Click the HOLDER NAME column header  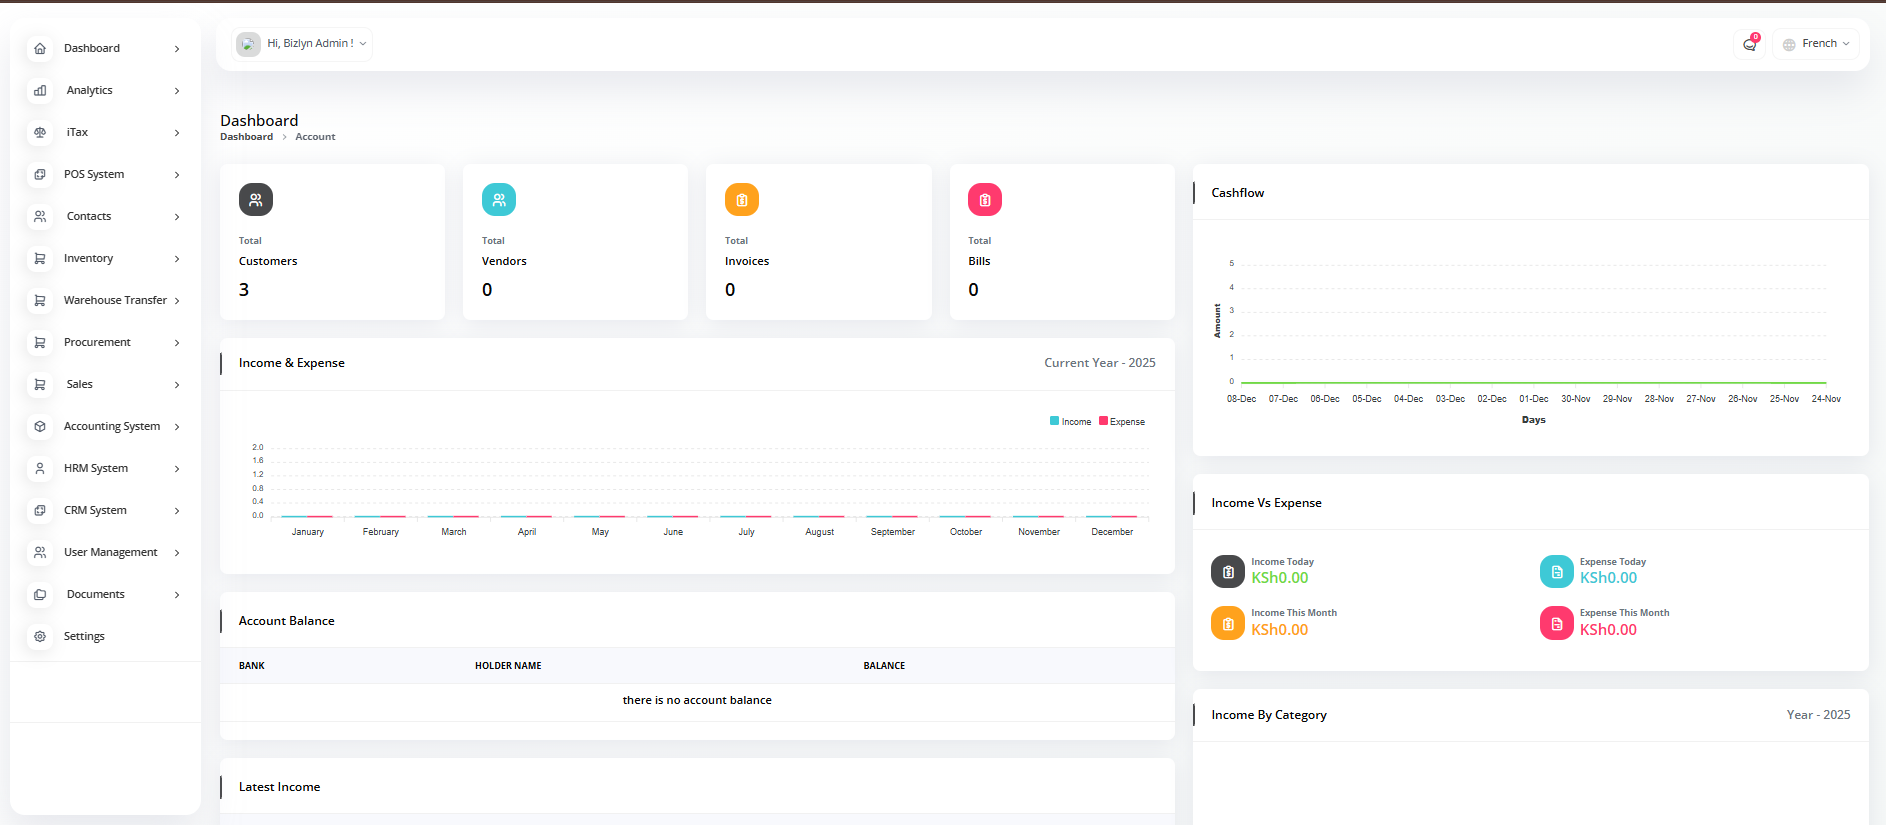click(508, 666)
